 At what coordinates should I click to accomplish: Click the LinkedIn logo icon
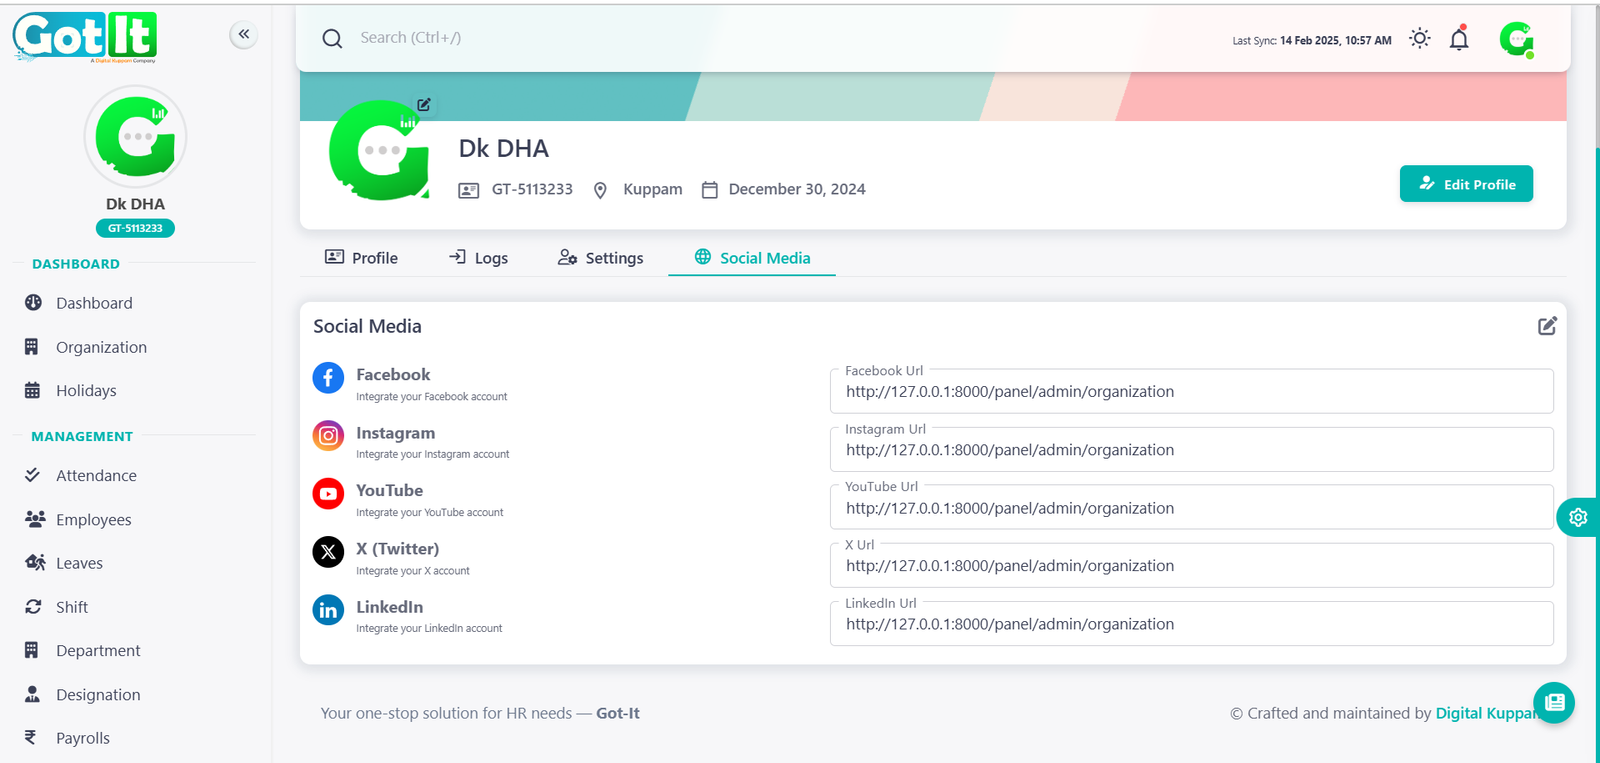click(328, 610)
